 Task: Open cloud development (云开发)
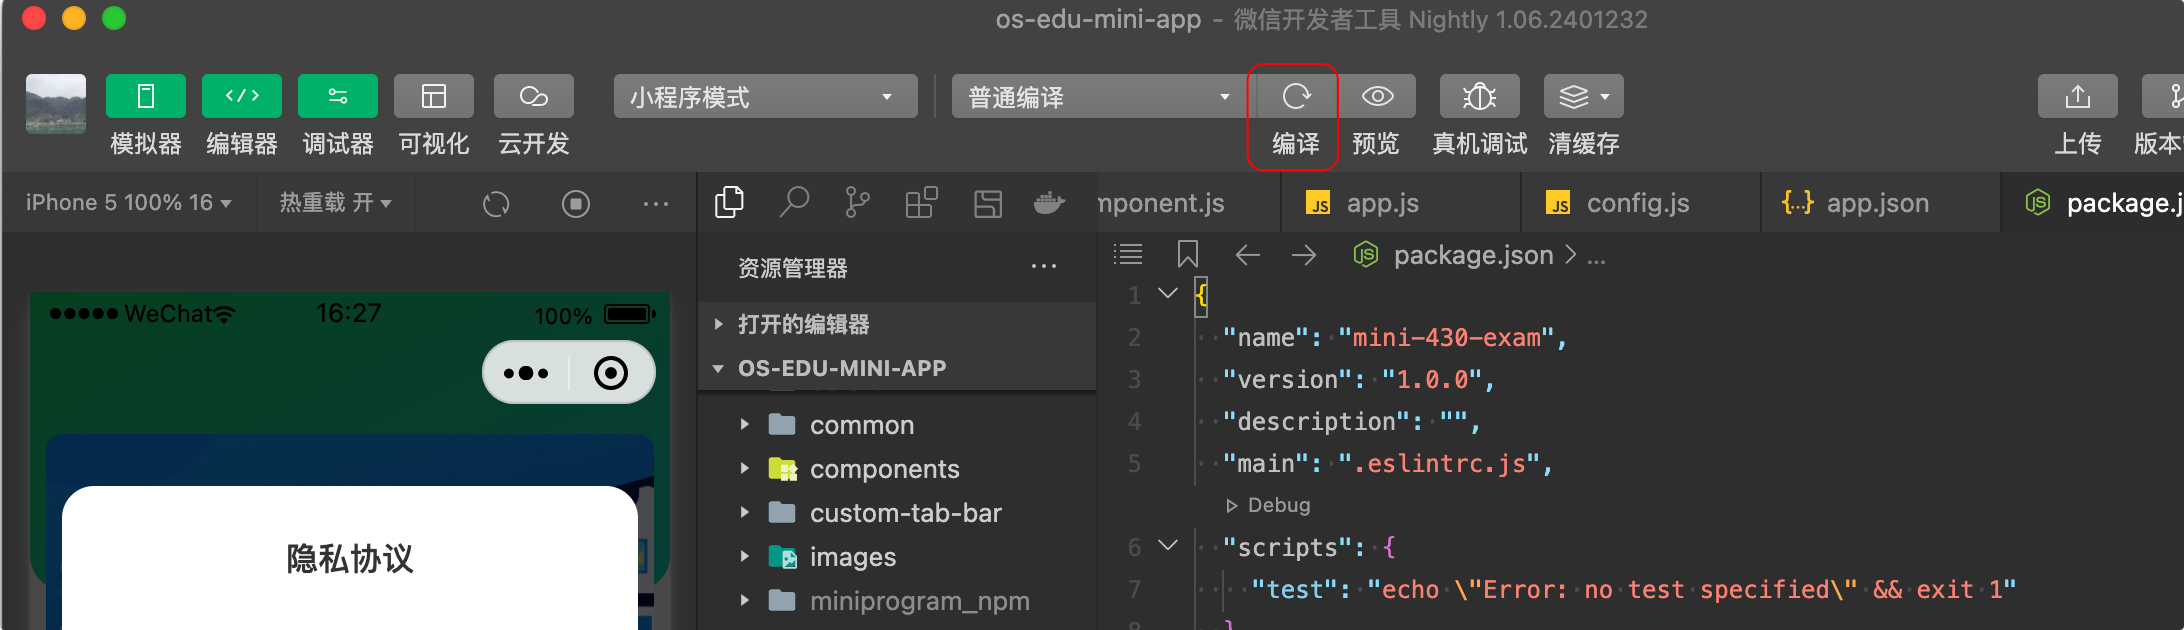click(x=534, y=96)
